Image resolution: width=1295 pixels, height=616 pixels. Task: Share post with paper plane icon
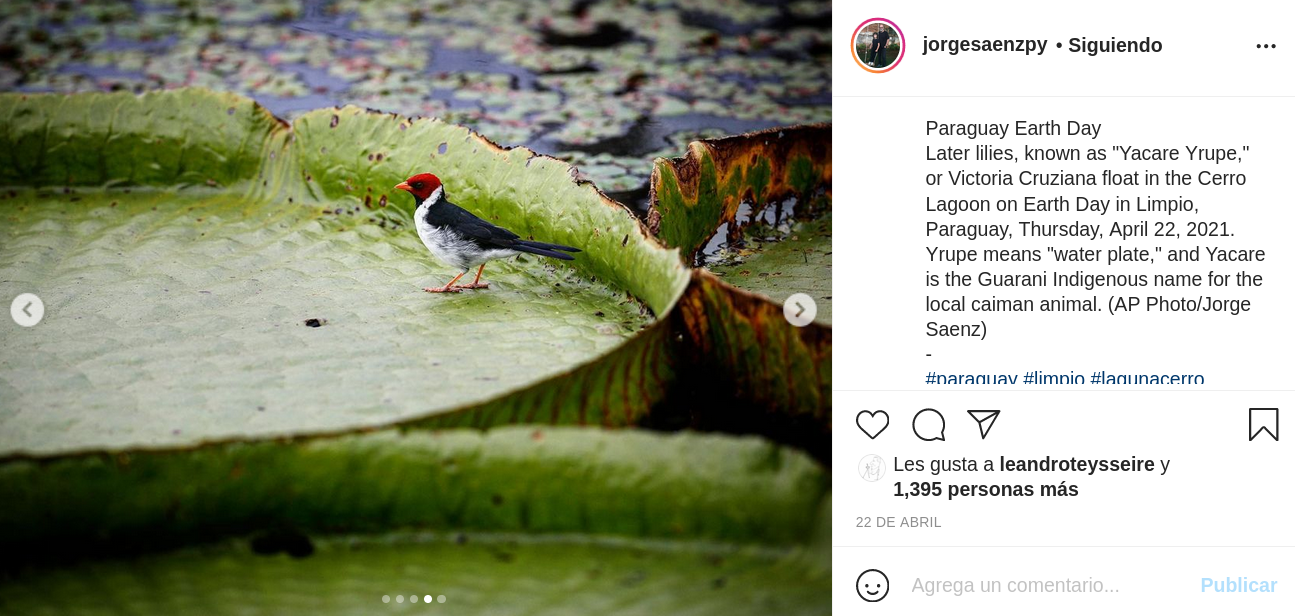pos(983,424)
